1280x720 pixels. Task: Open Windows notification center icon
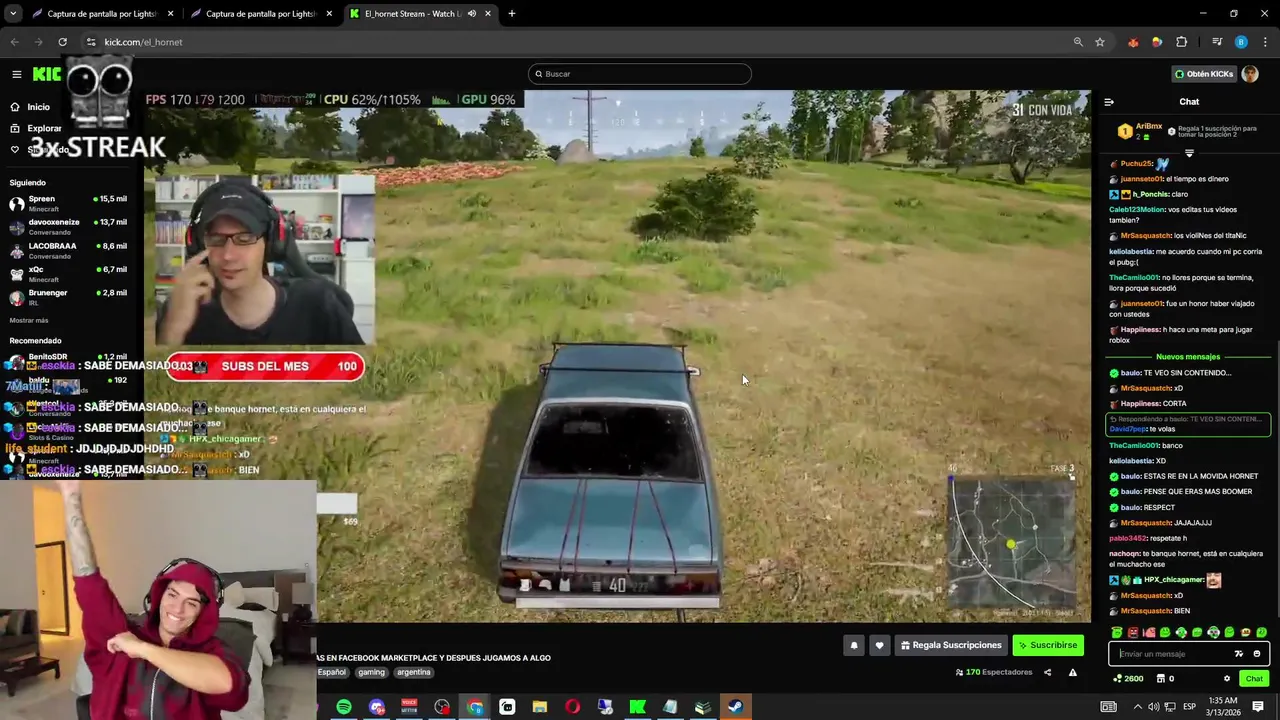pyautogui.click(x=1258, y=707)
